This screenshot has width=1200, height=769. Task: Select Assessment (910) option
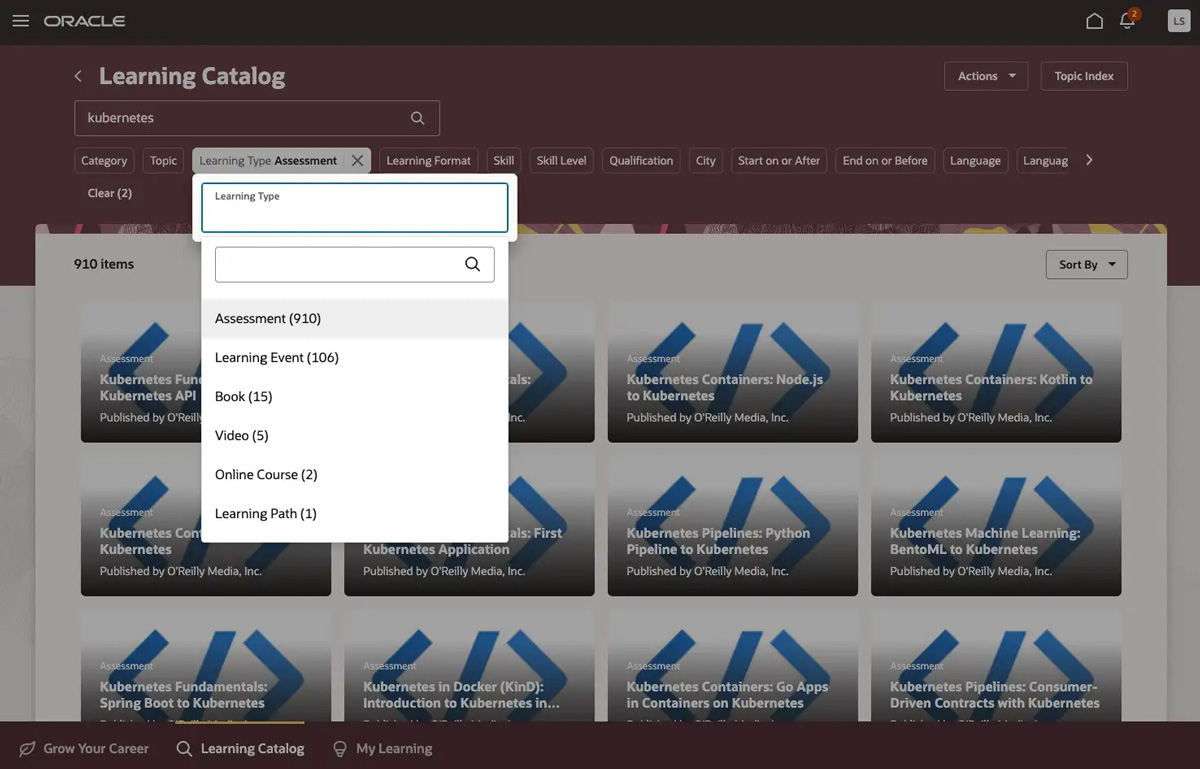pos(355,319)
